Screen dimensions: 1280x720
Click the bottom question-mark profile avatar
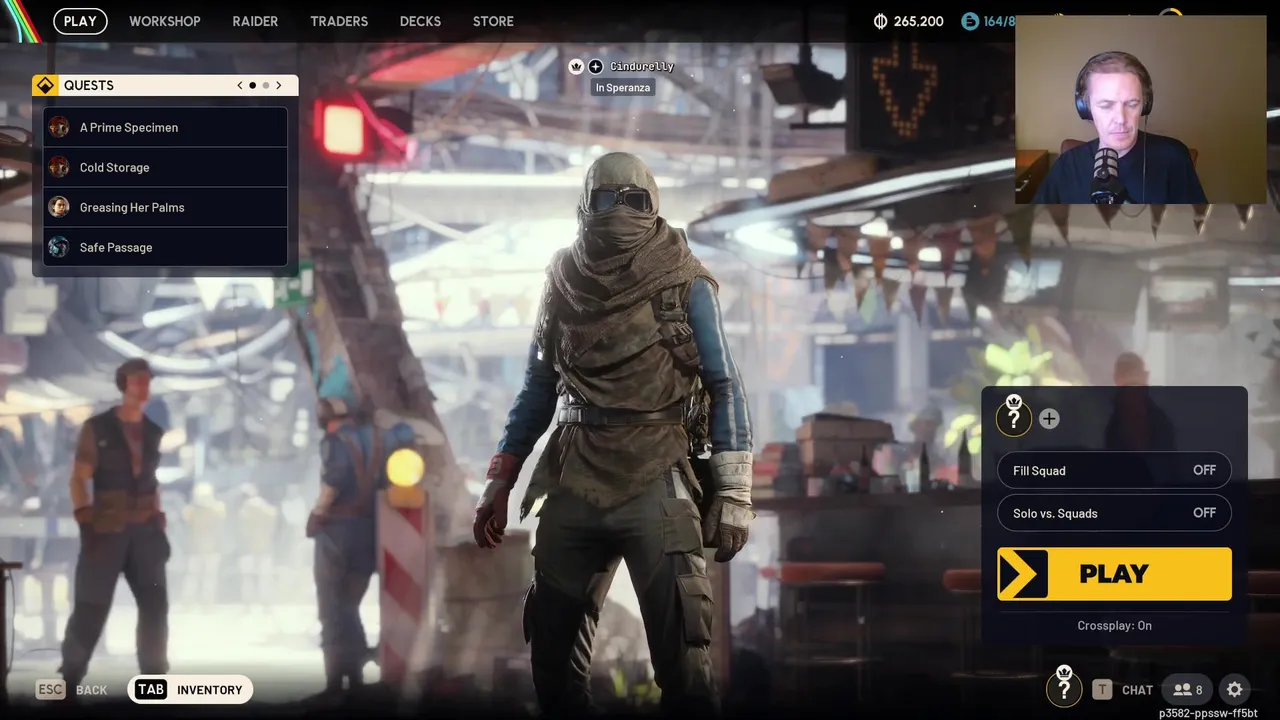pos(1064,687)
